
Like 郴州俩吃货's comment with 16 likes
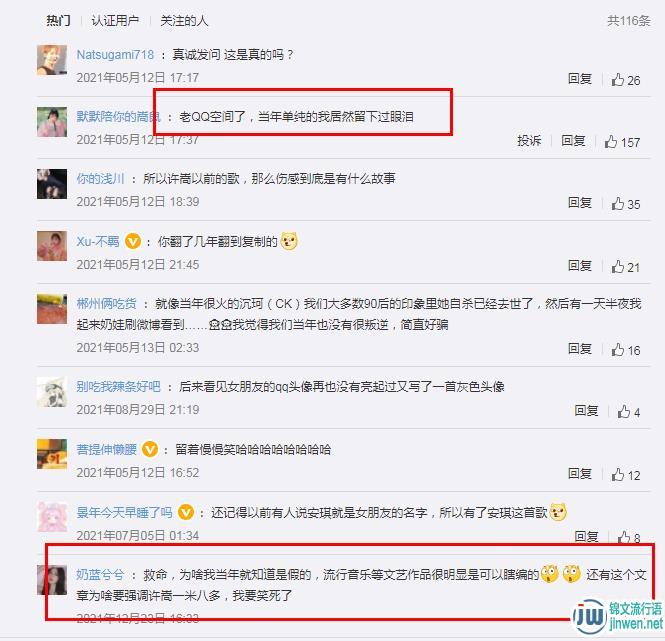click(x=618, y=349)
